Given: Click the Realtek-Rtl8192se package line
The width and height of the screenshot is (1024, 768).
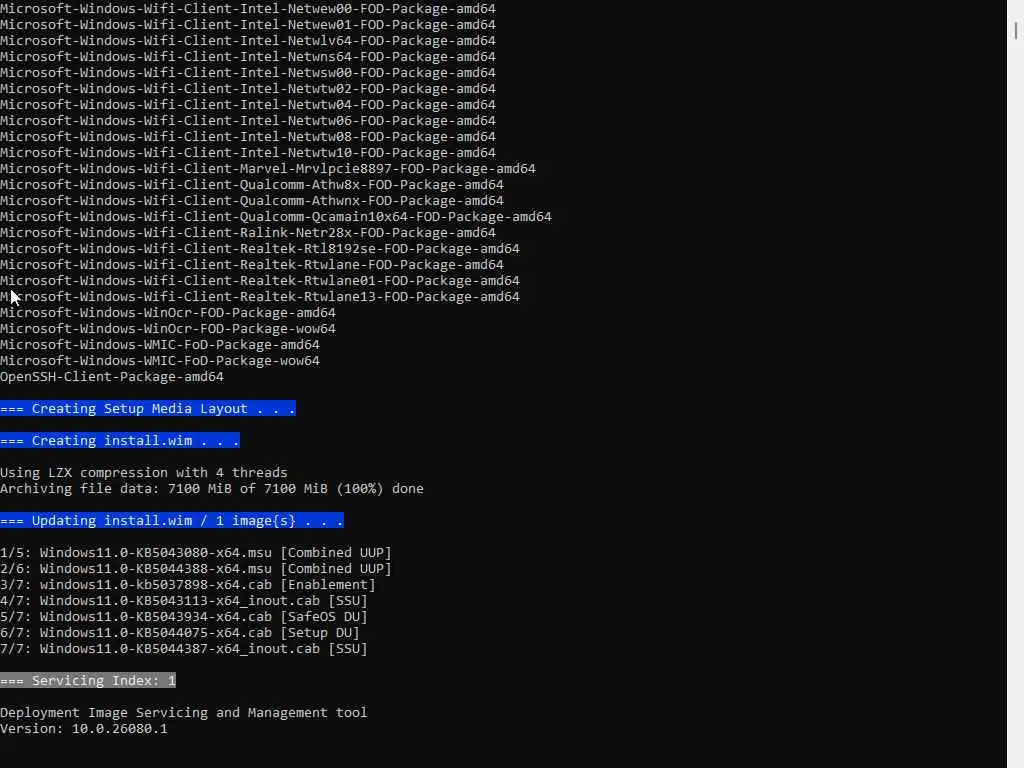Looking at the screenshot, I should [x=260, y=248].
